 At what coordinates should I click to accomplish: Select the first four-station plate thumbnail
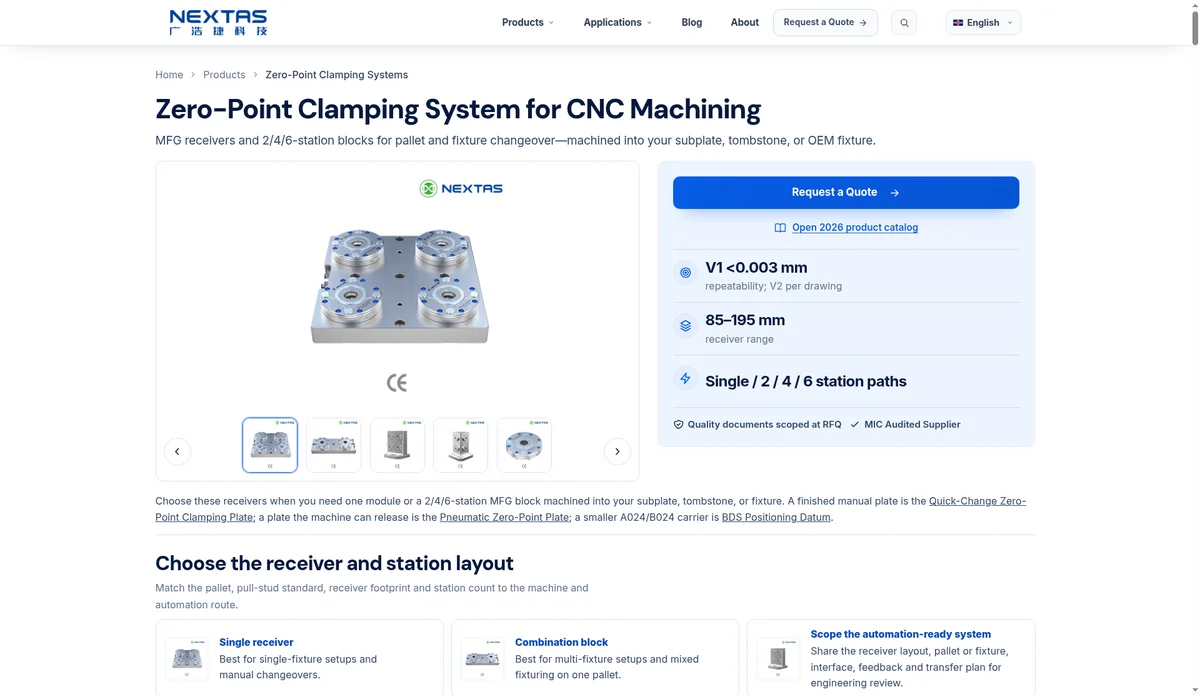point(270,445)
